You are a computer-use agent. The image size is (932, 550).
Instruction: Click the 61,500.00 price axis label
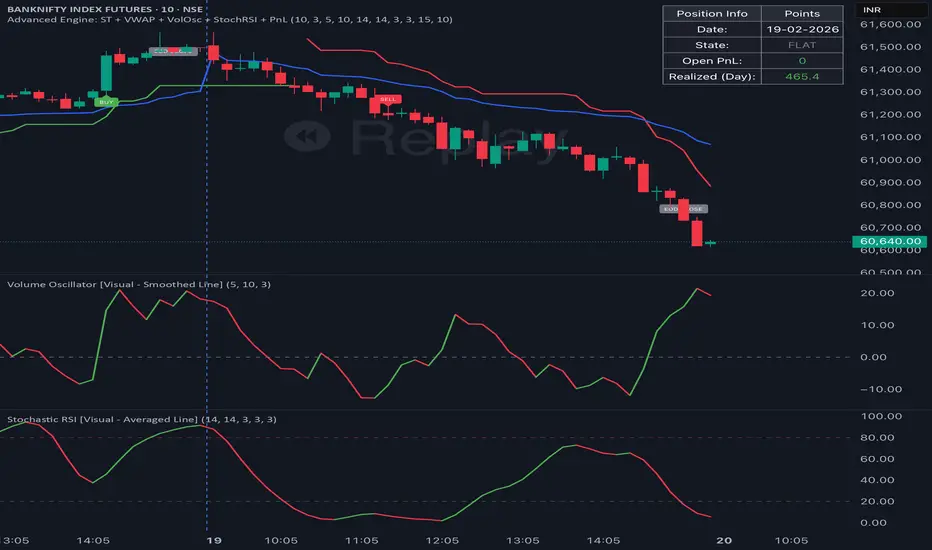click(x=890, y=47)
